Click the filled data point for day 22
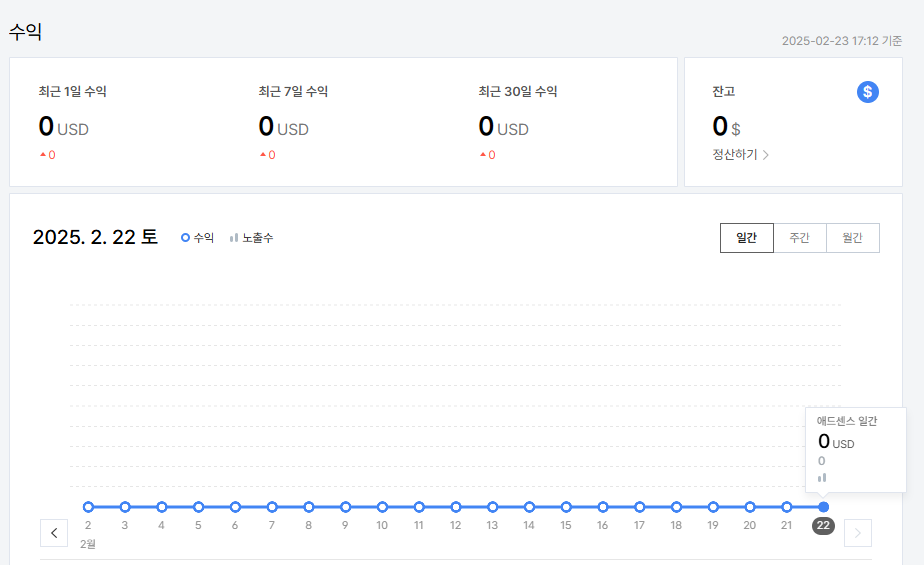This screenshot has width=924, height=565. [x=823, y=507]
